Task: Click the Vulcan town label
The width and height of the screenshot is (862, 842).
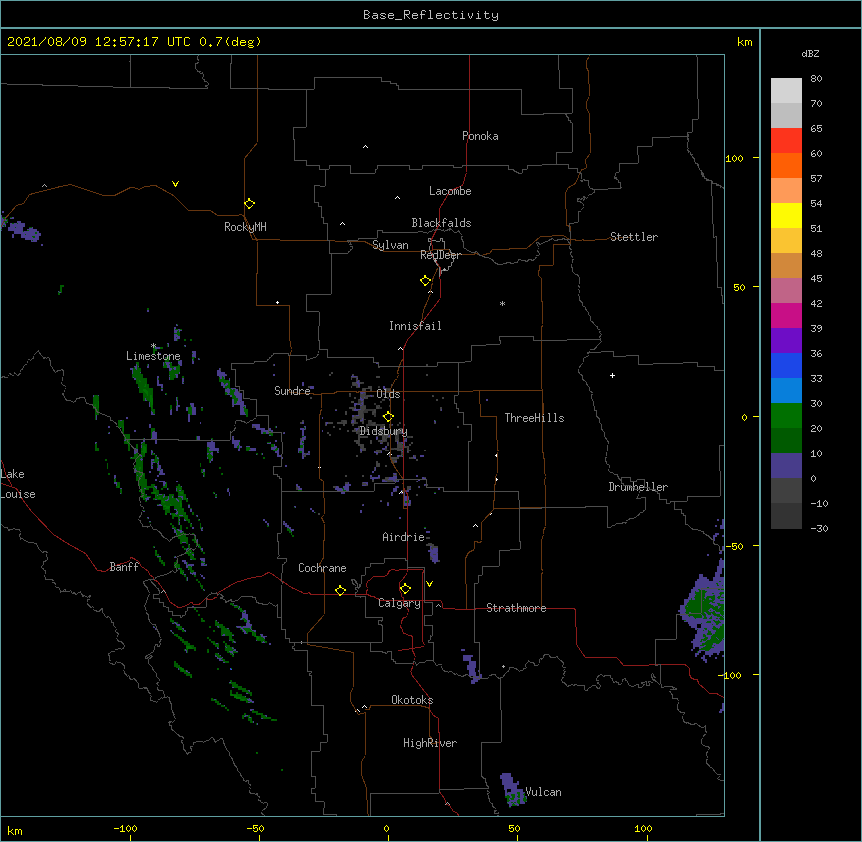Action: (543, 792)
